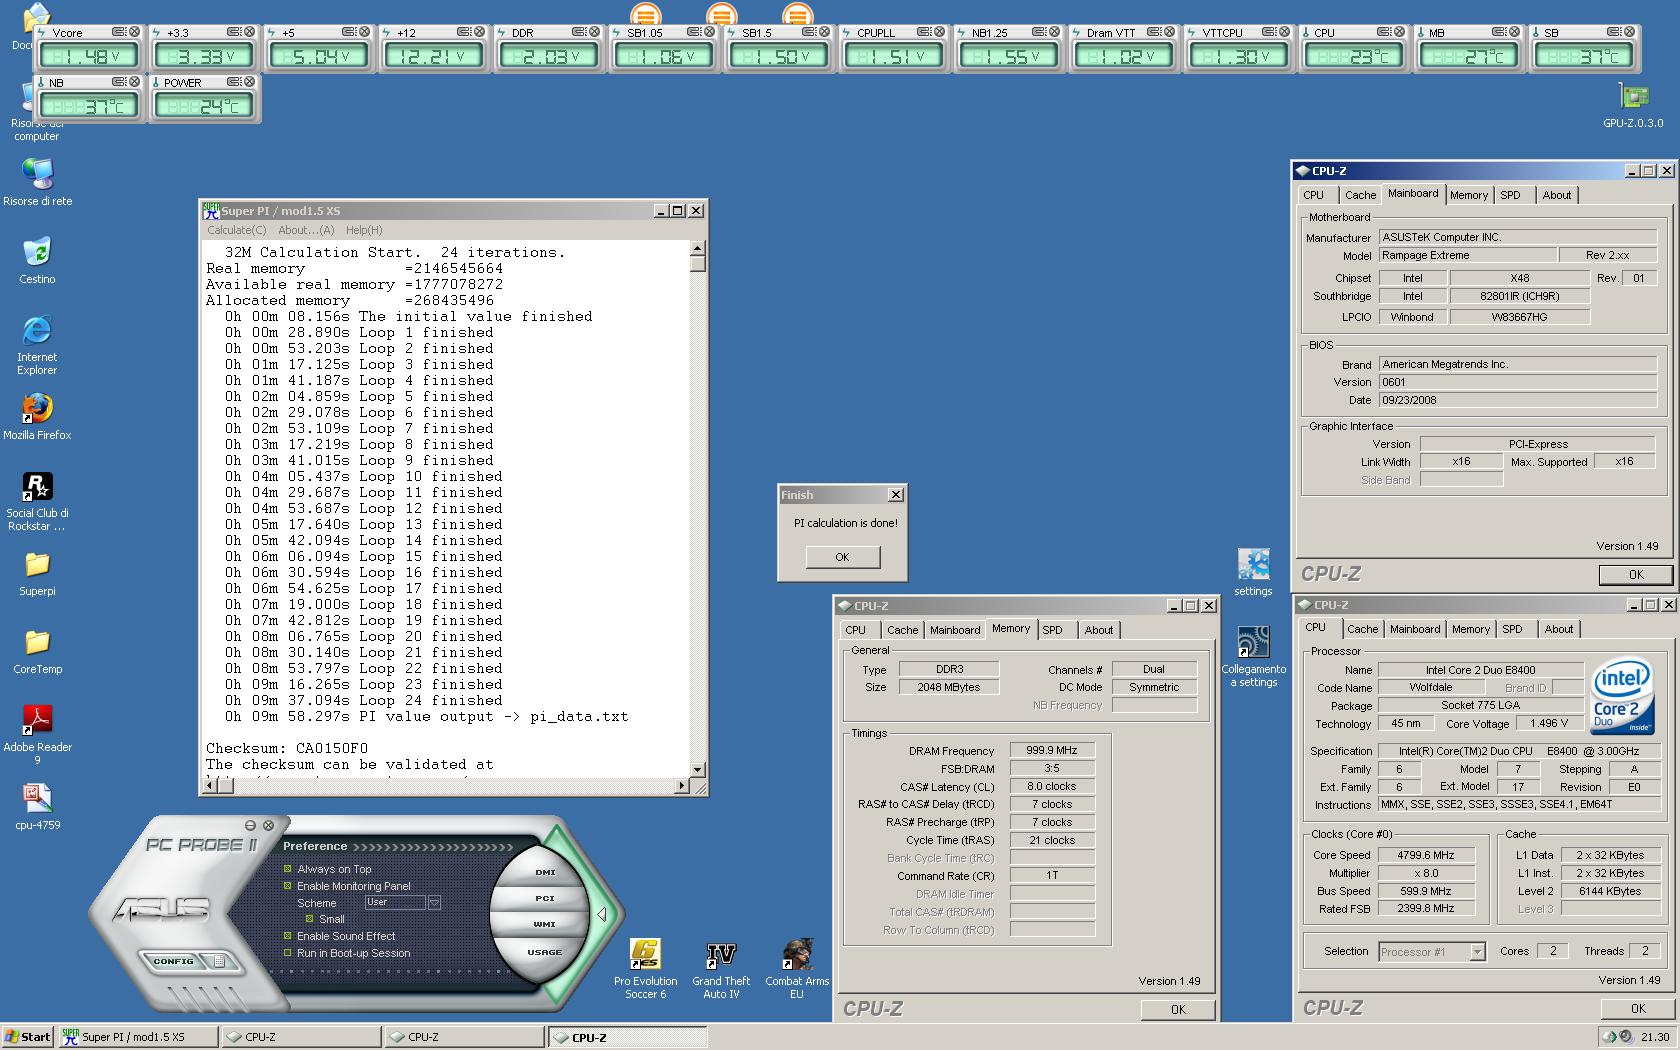
Task: Switch to Super PI / mod1.5 XS taskbar item
Action: [138, 1037]
